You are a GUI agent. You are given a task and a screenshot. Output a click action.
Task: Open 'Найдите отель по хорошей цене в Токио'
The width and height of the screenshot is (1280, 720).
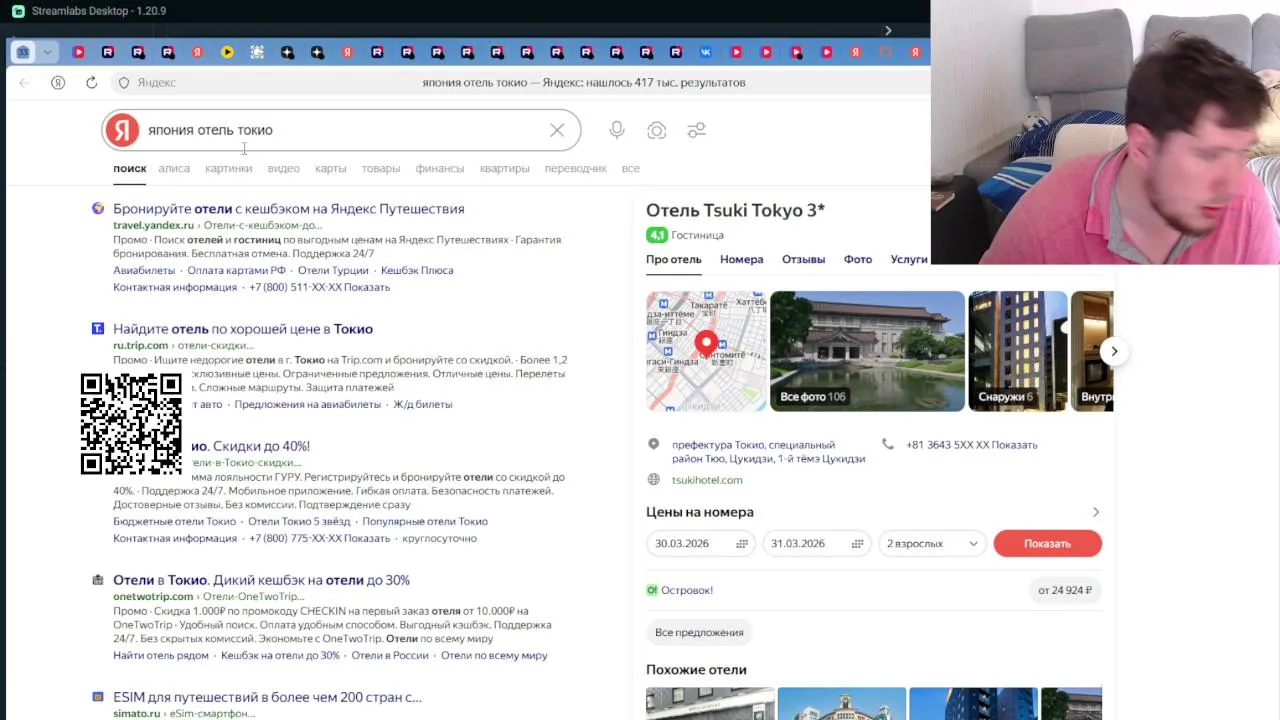[x=243, y=329]
